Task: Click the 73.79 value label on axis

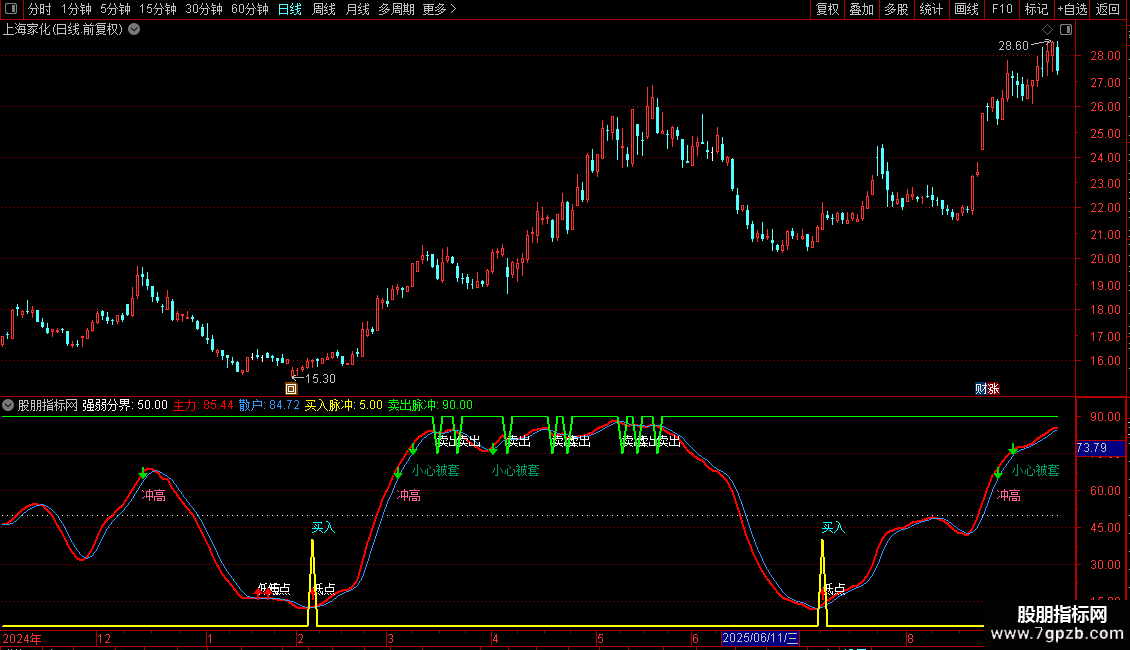Action: pyautogui.click(x=1100, y=448)
